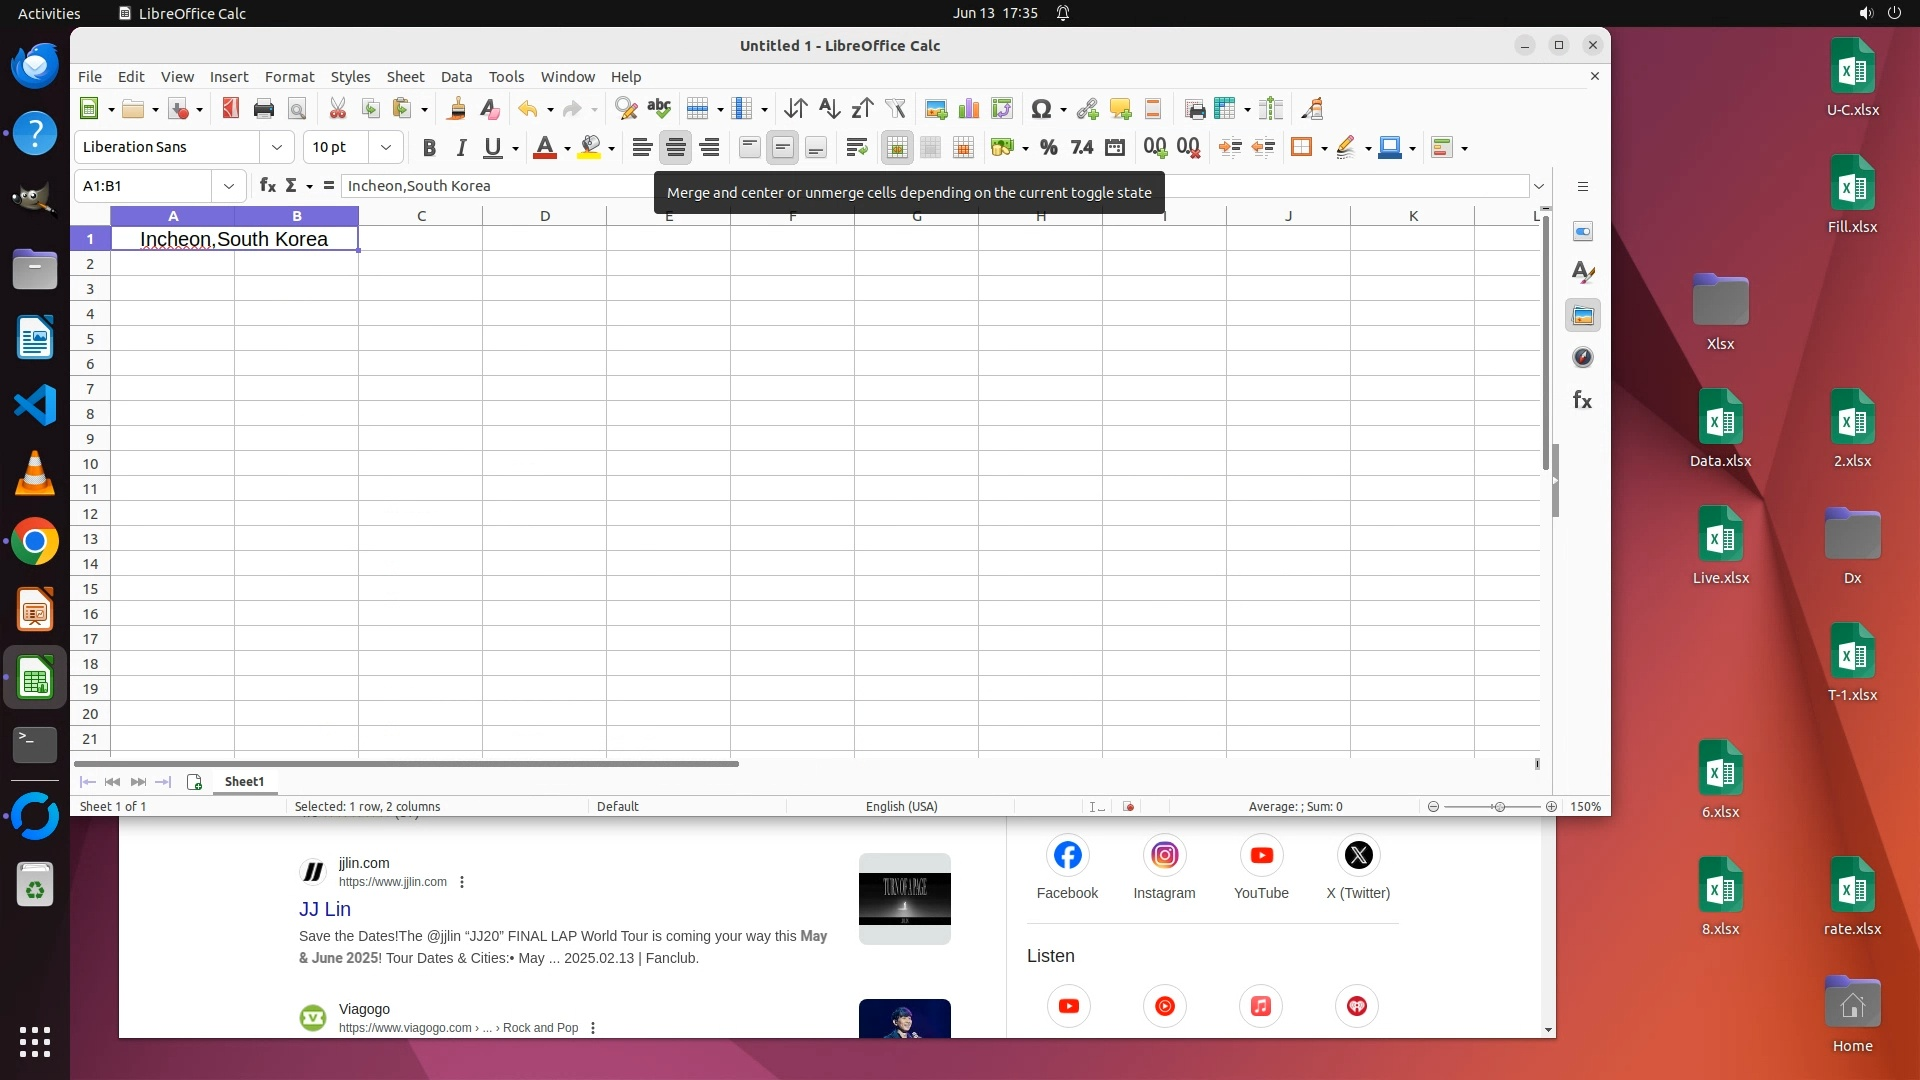Insert a chart using the toolbar icon
This screenshot has height=1080, width=1920.
[x=968, y=109]
